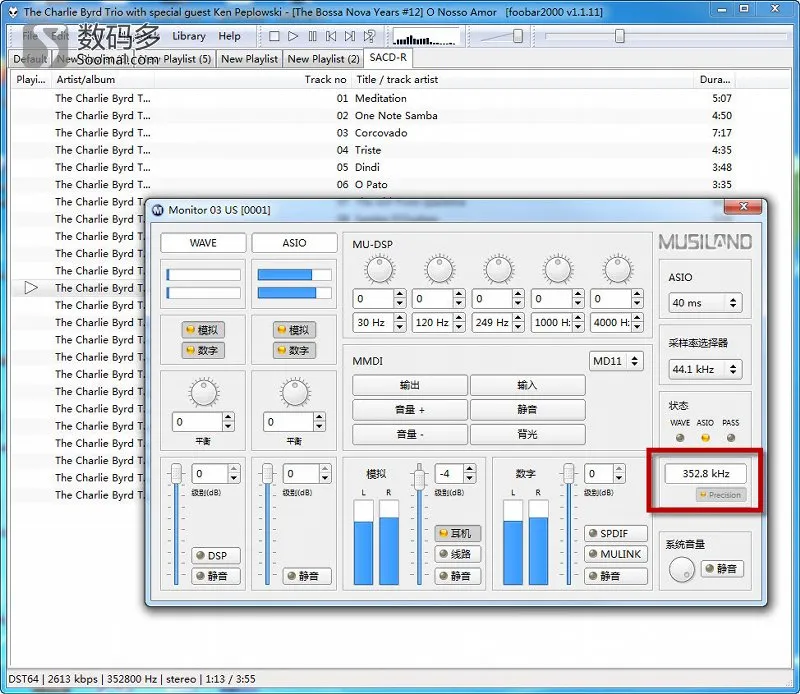This screenshot has height=694, width=800.
Task: Pause playback in foobar2000 toolbar
Action: click(312, 36)
